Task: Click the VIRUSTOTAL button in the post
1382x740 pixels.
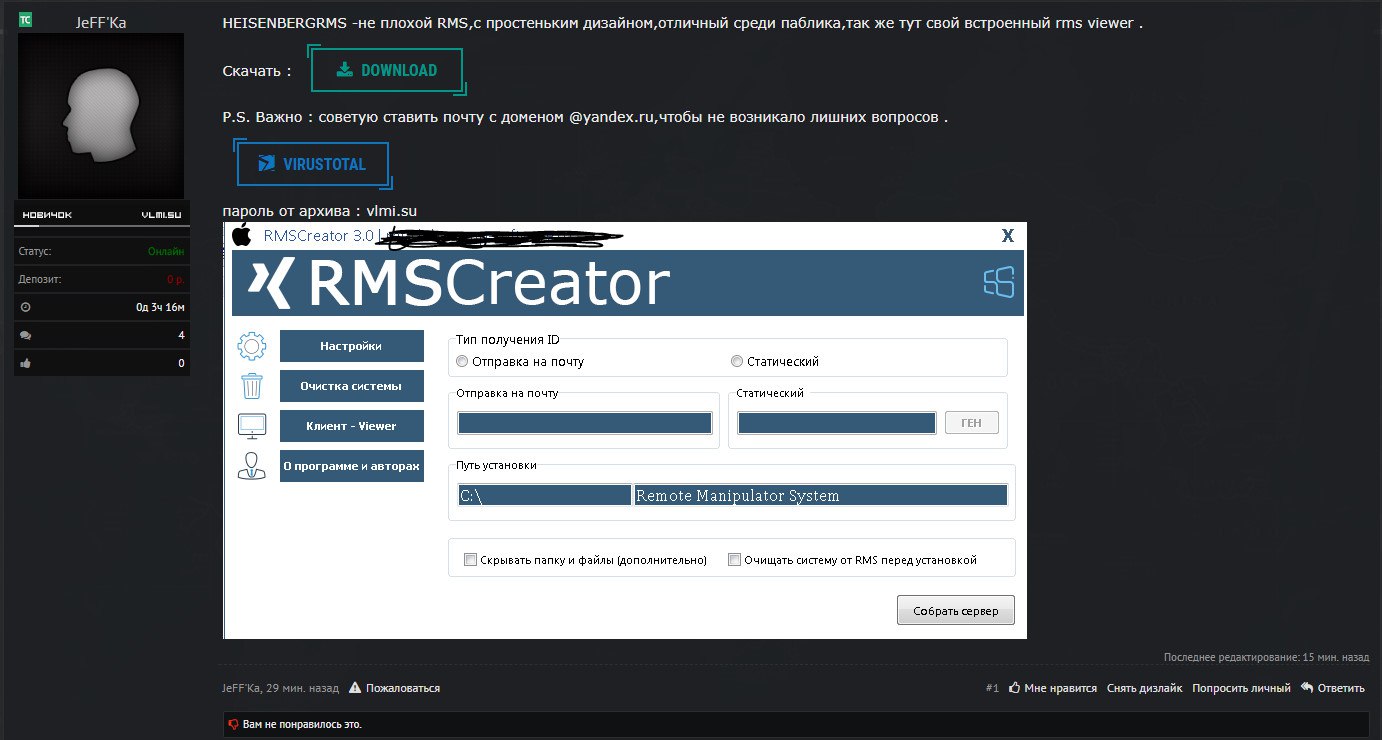Action: click(x=313, y=164)
